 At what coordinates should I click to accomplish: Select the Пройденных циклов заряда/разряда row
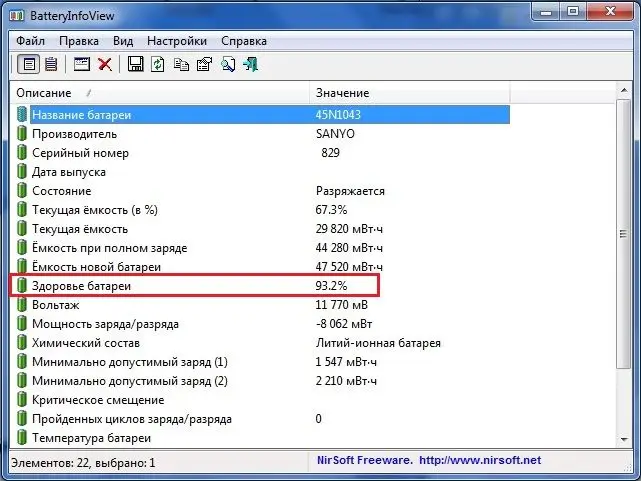[262, 419]
